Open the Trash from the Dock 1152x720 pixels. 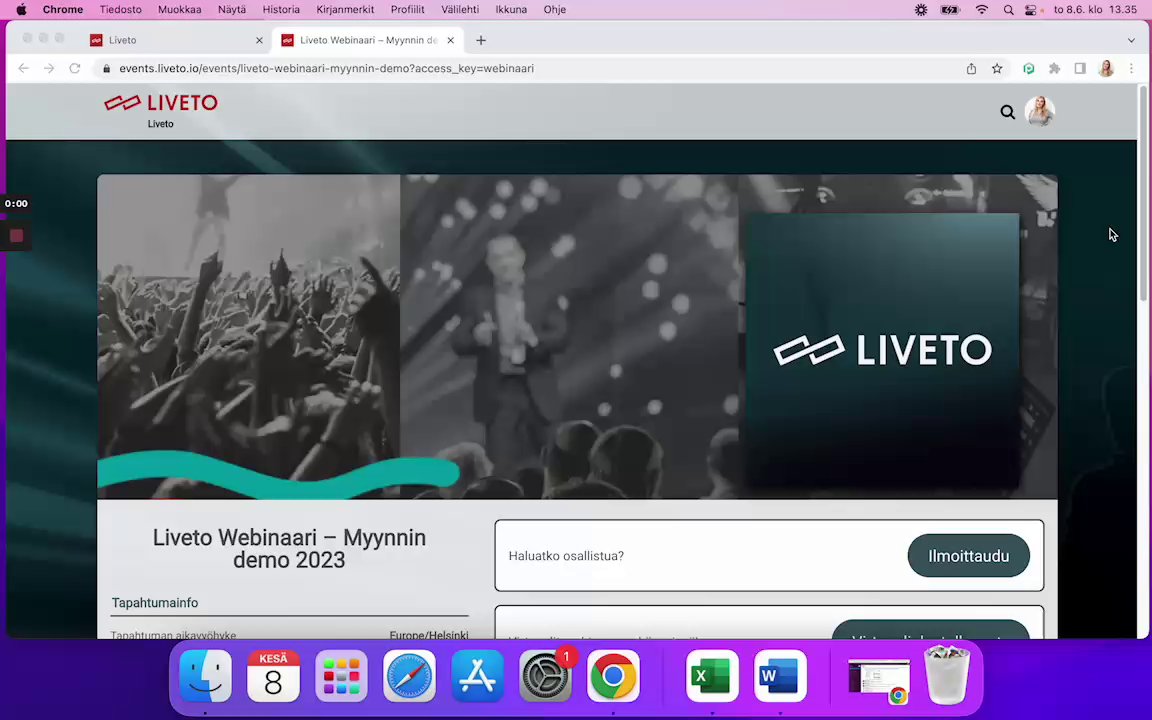(947, 676)
